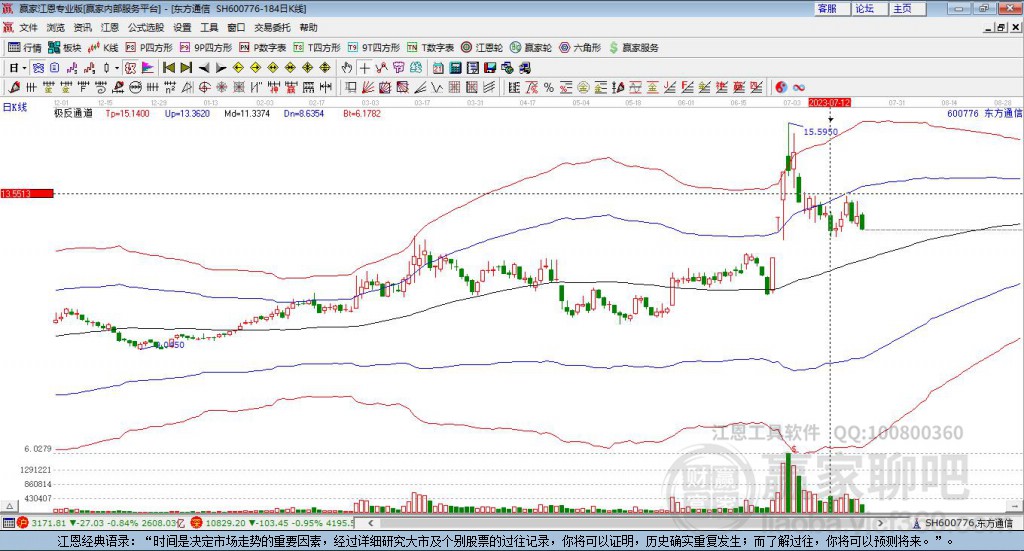This screenshot has width=1024, height=551.
Task: Open the 行情 market quotes view
Action: [x=24, y=48]
